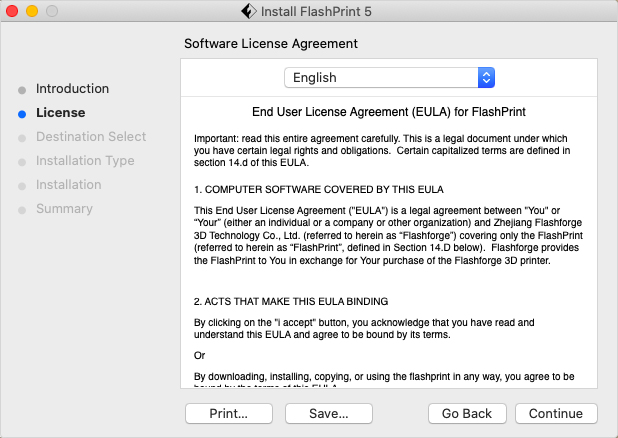Select the Summary step label
This screenshot has width=618, height=438.
point(64,209)
